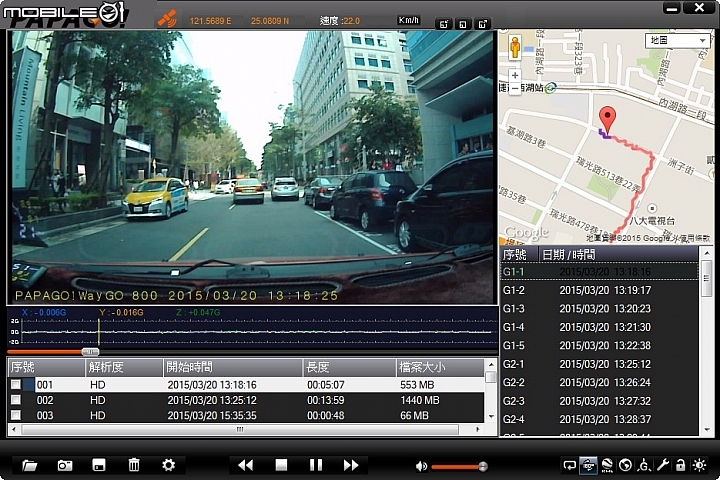Click down arrow of file list scrollbar
Viewport: 720px width, 480px height.
(491, 417)
